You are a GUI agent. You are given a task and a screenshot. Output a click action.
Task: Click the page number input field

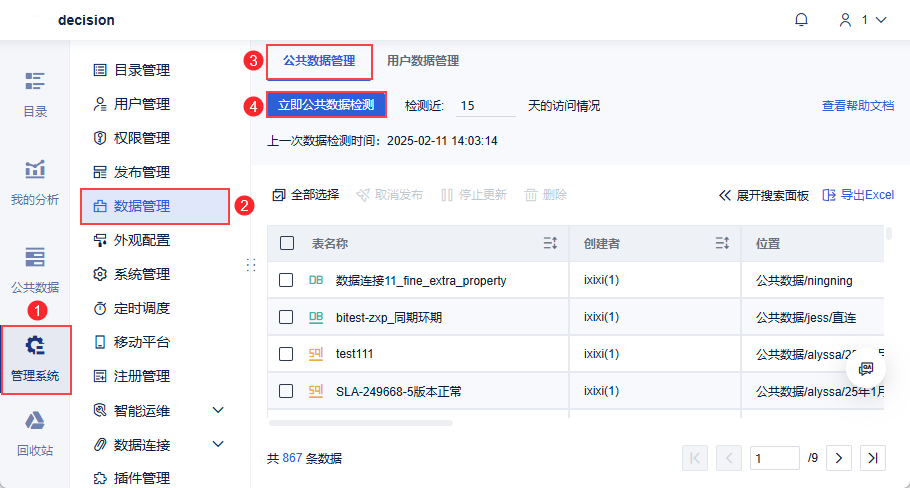(775, 458)
